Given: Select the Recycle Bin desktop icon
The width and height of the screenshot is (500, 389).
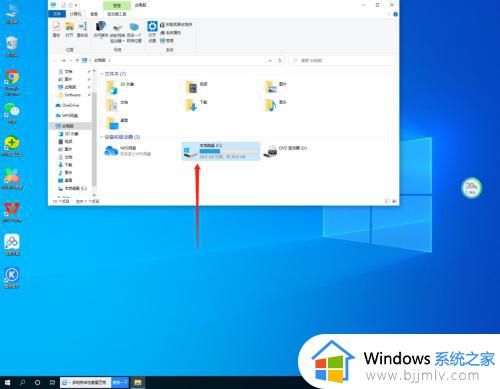Looking at the screenshot, I should (x=12, y=46).
